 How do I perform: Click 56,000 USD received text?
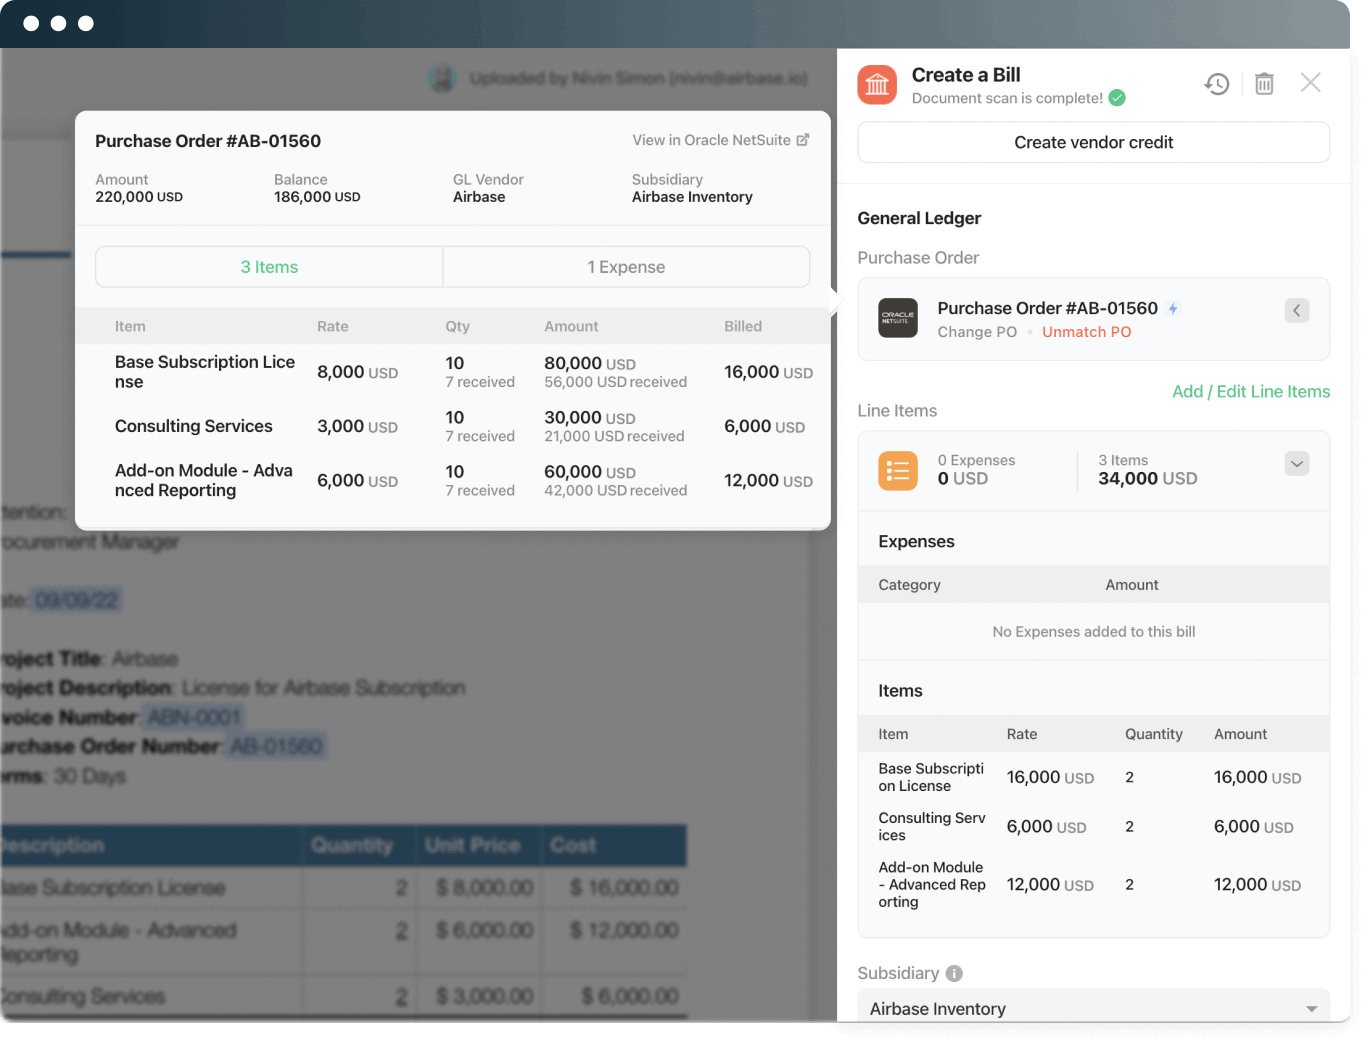615,382
